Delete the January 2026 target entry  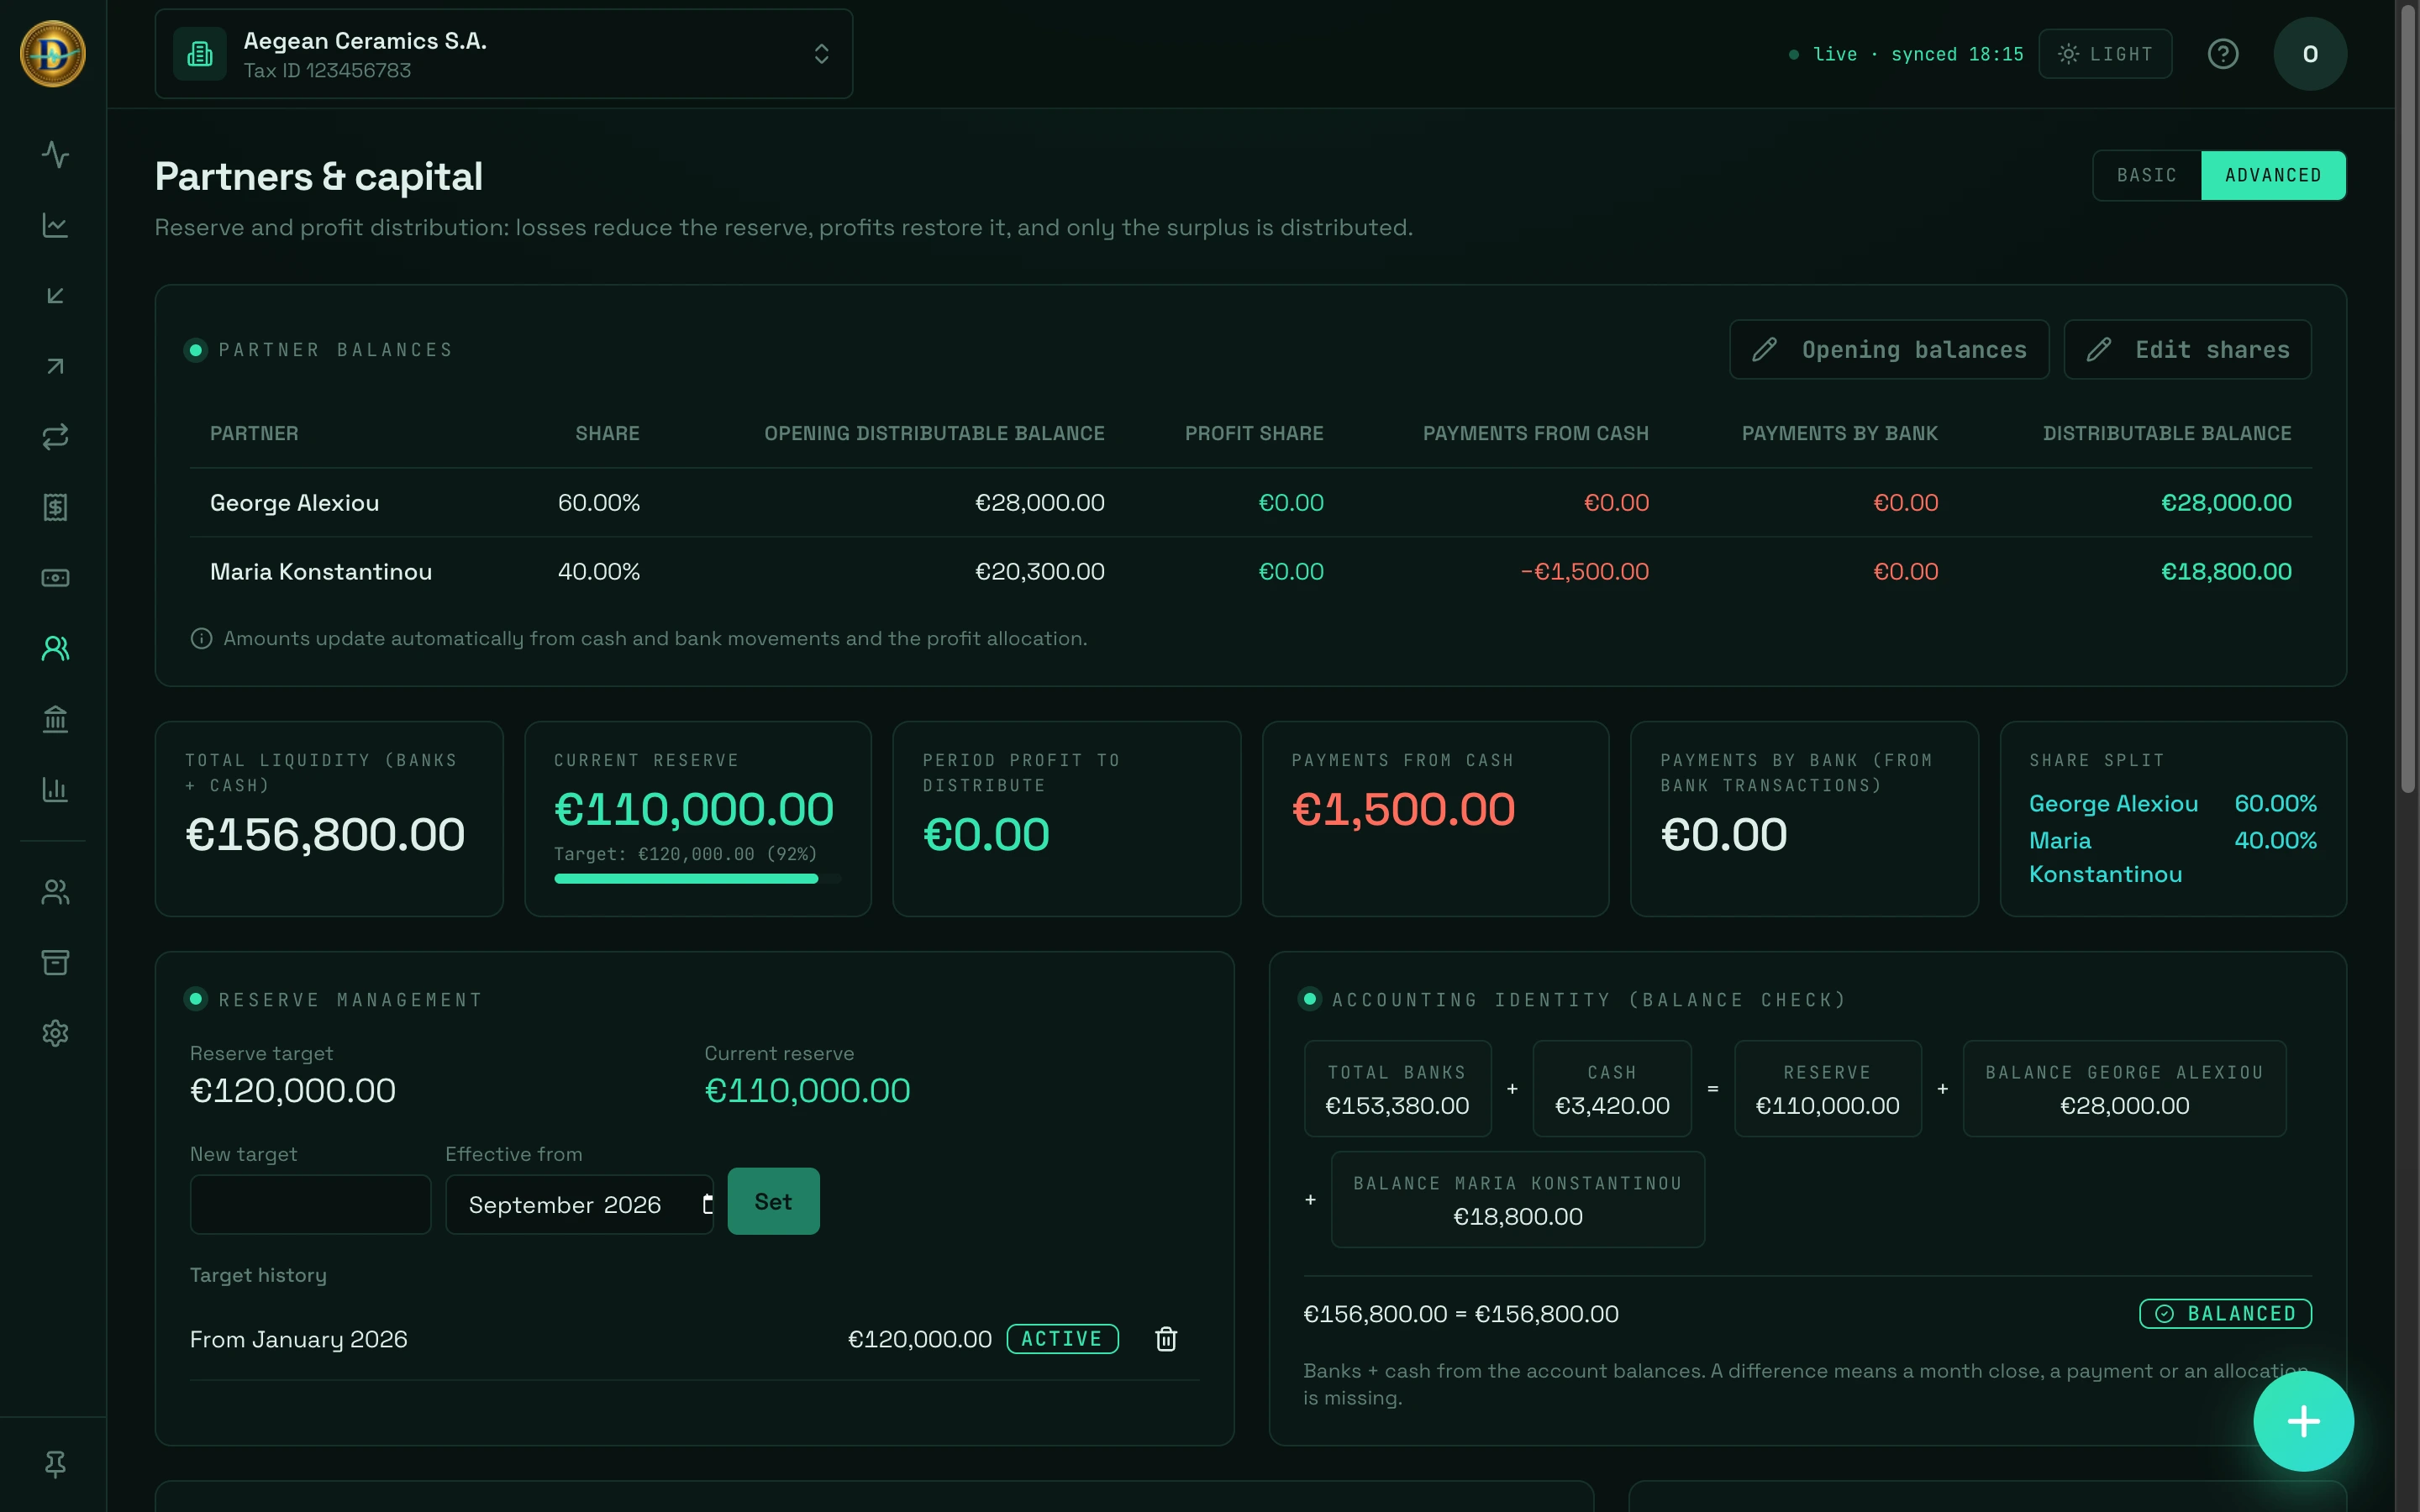[1166, 1339]
